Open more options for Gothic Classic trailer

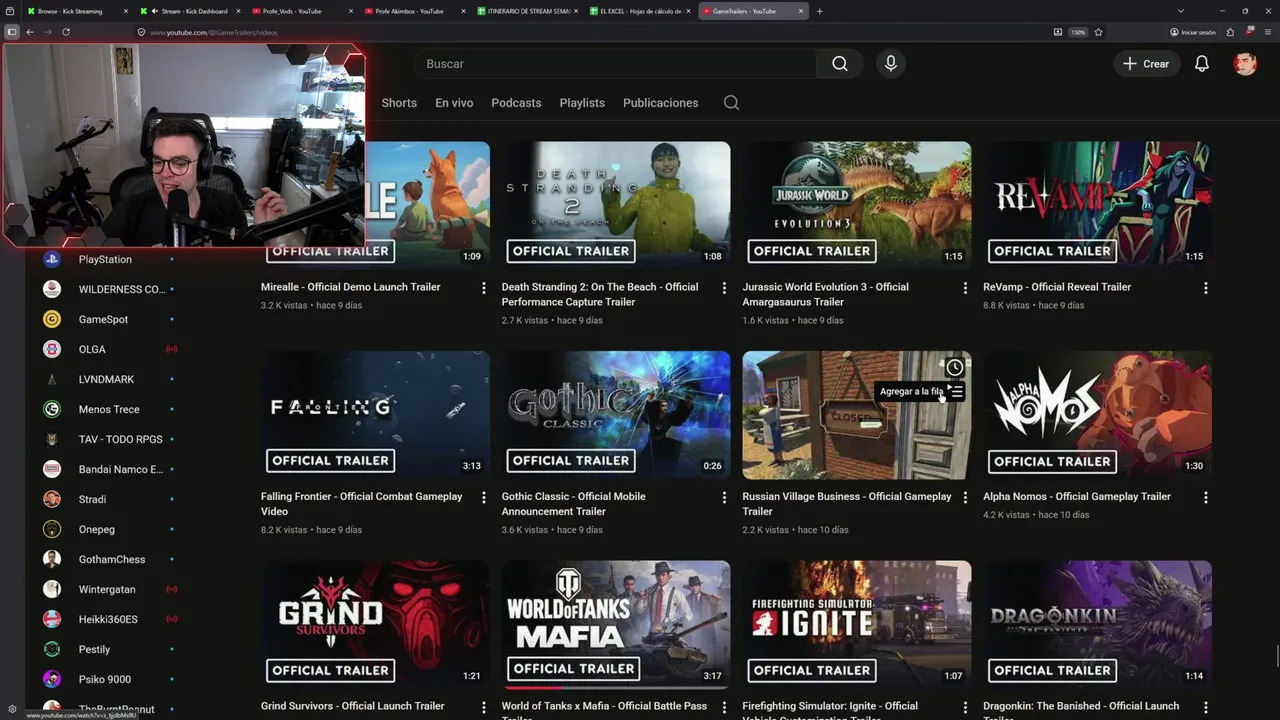coord(725,497)
